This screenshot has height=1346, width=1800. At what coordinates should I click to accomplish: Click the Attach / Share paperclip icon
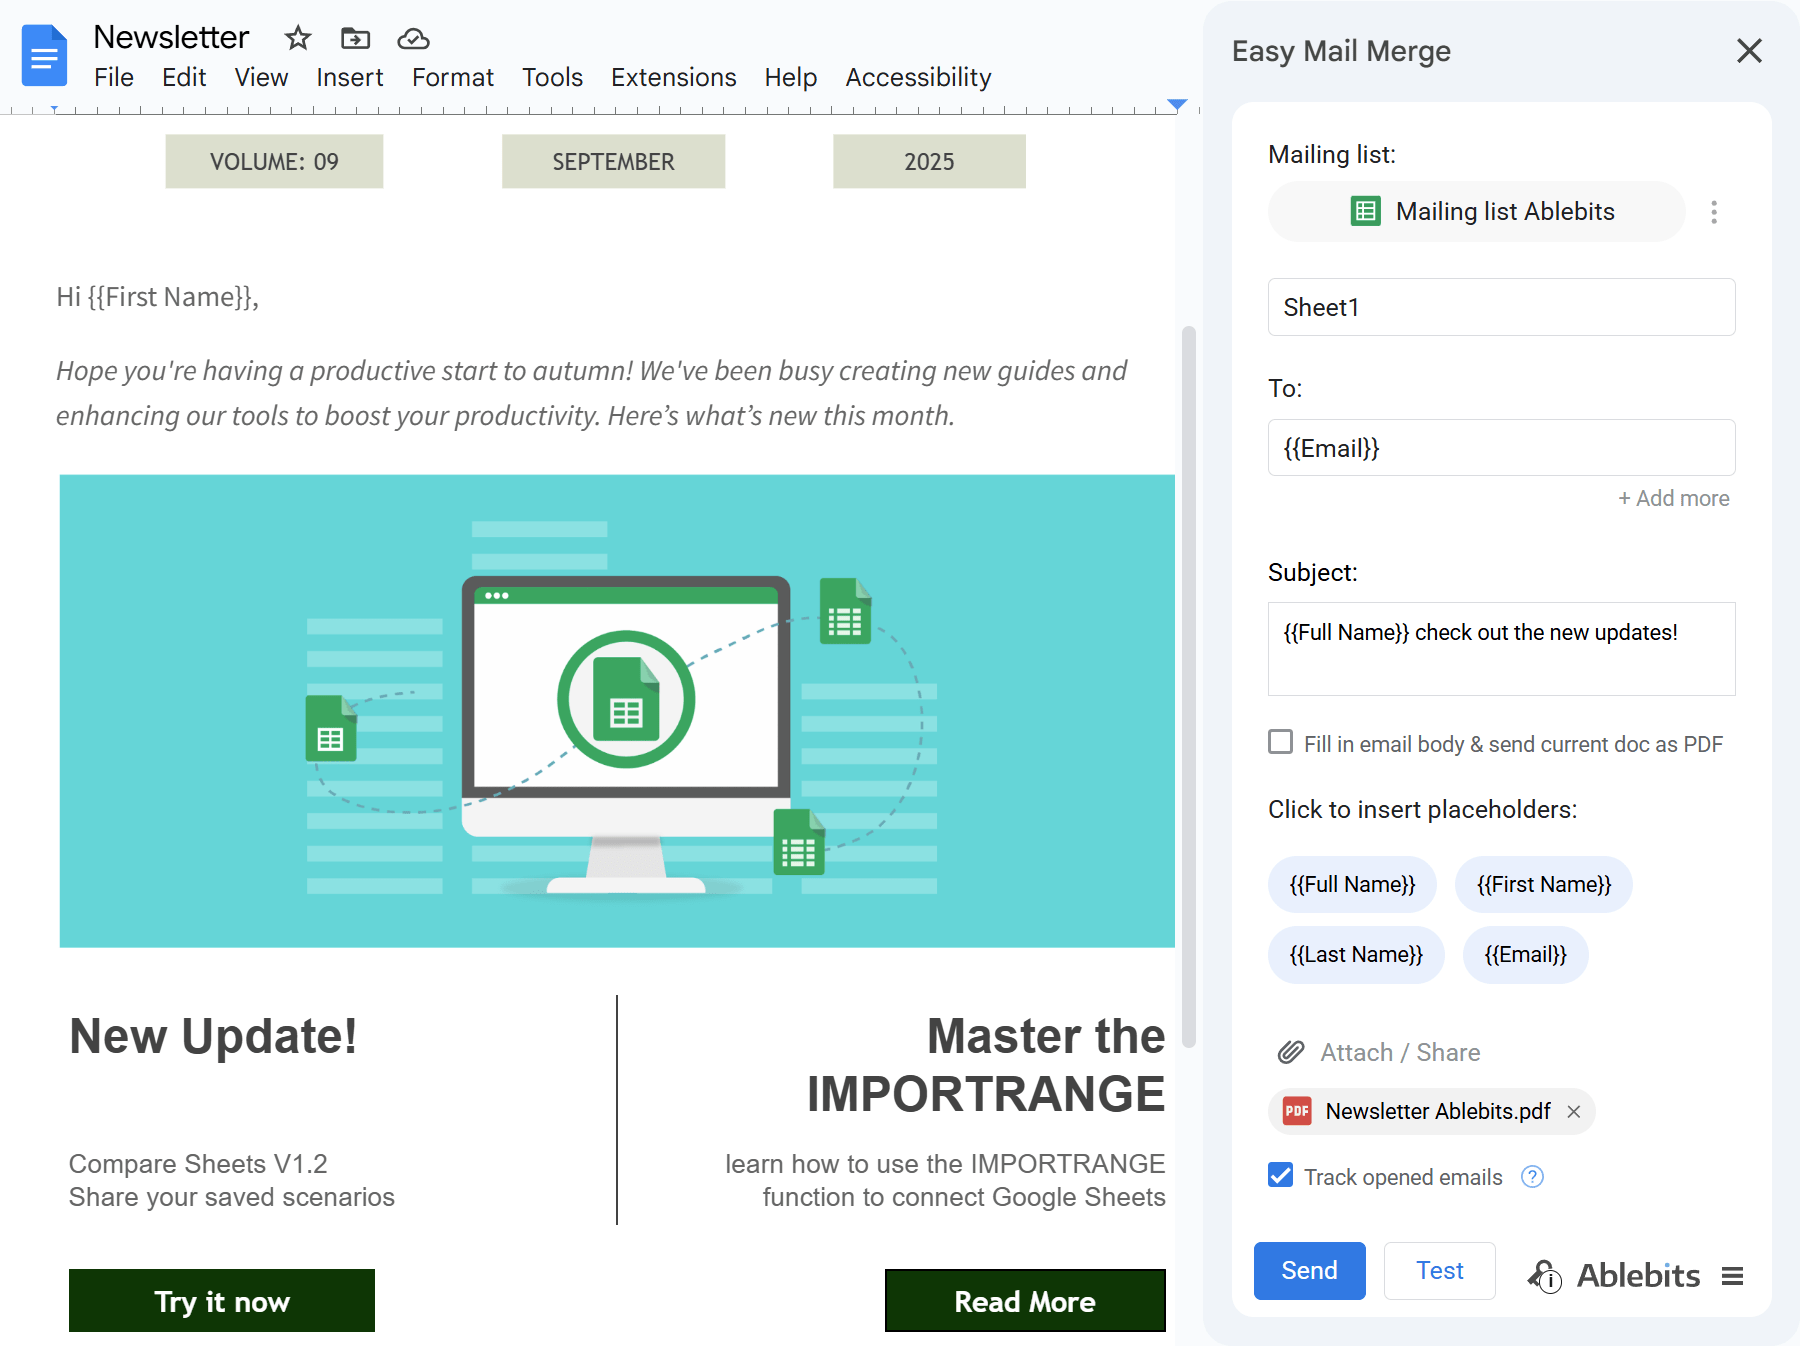tap(1291, 1052)
